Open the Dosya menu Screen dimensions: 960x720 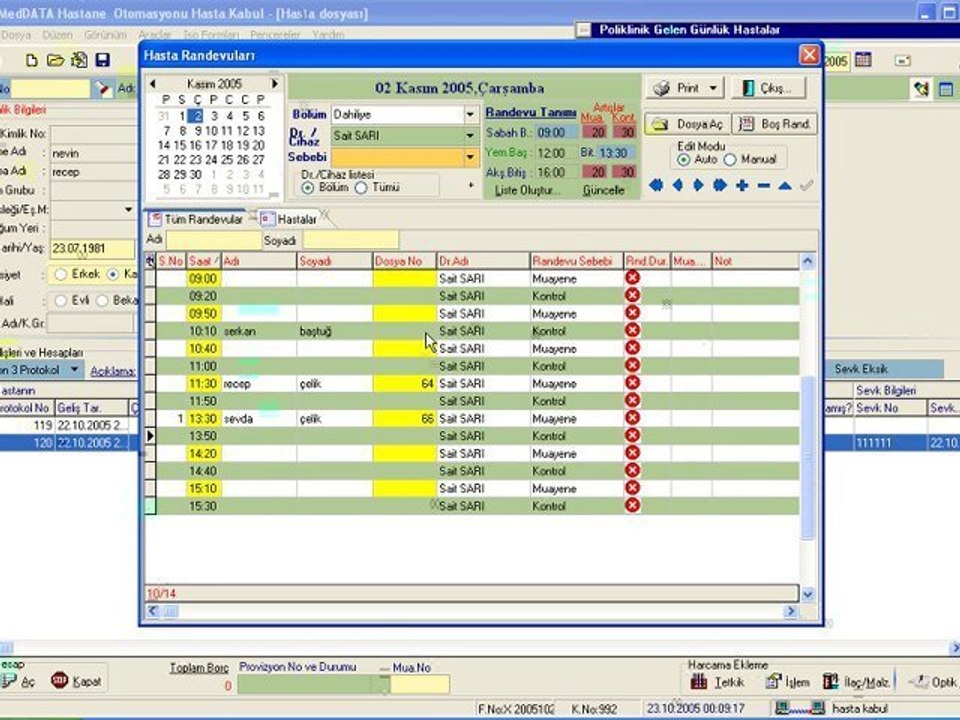point(16,35)
